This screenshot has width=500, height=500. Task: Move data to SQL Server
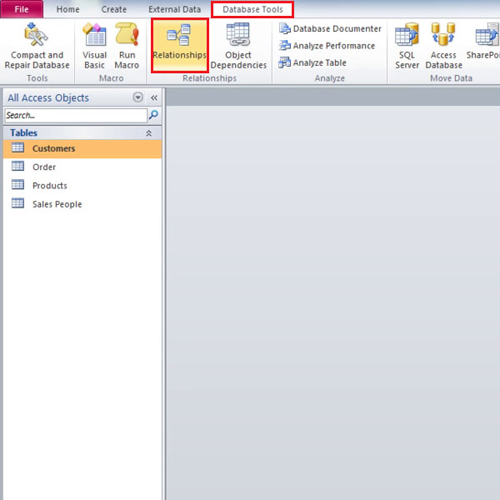407,46
